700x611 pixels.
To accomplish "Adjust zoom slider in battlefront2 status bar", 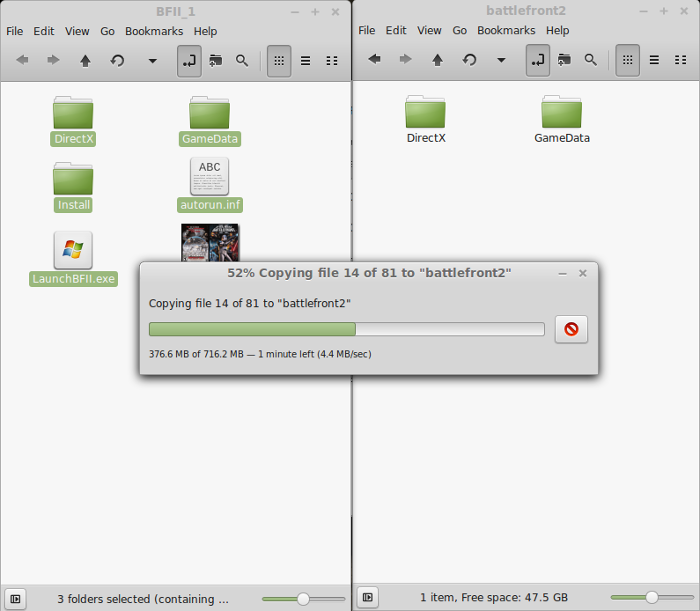I will pyautogui.click(x=652, y=597).
